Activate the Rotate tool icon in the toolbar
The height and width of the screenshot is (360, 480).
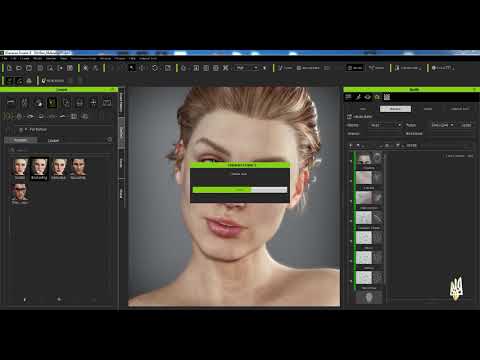pyautogui.click(x=155, y=68)
